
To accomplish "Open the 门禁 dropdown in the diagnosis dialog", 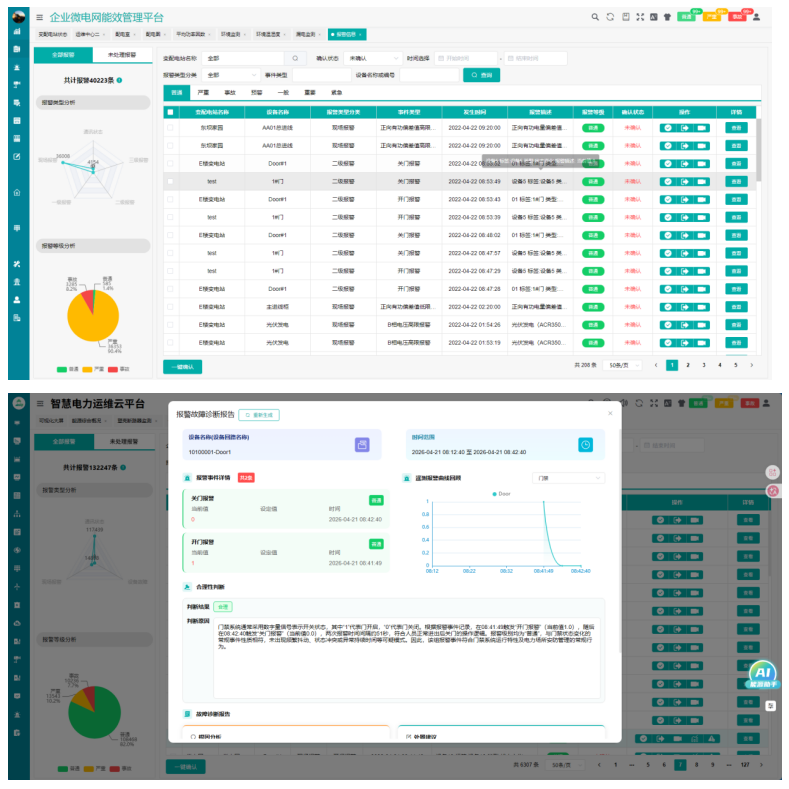I will point(568,478).
